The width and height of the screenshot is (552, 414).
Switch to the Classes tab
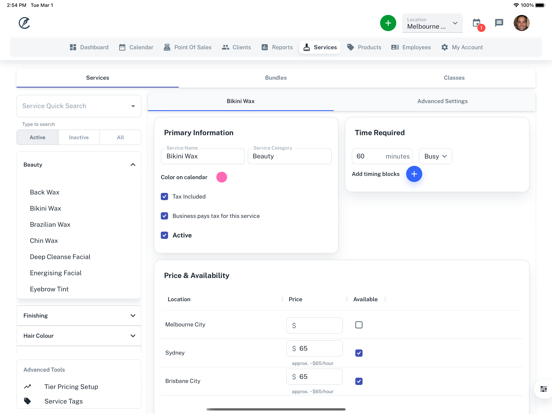[454, 78]
